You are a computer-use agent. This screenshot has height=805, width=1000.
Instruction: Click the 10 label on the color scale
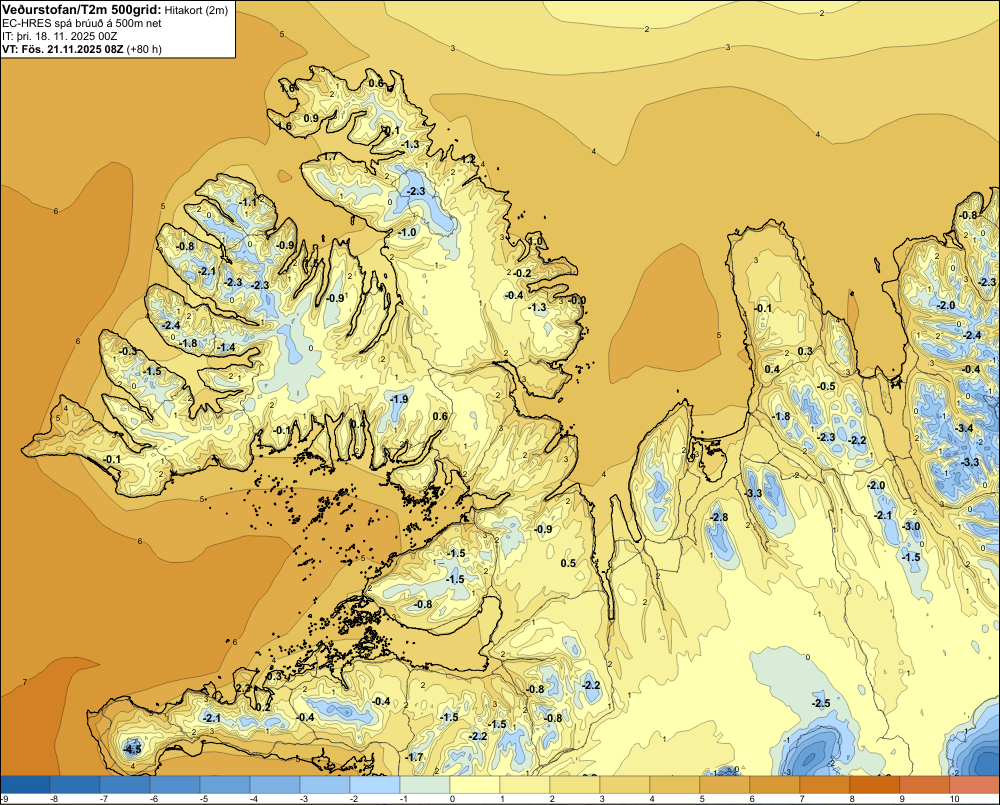(954, 799)
